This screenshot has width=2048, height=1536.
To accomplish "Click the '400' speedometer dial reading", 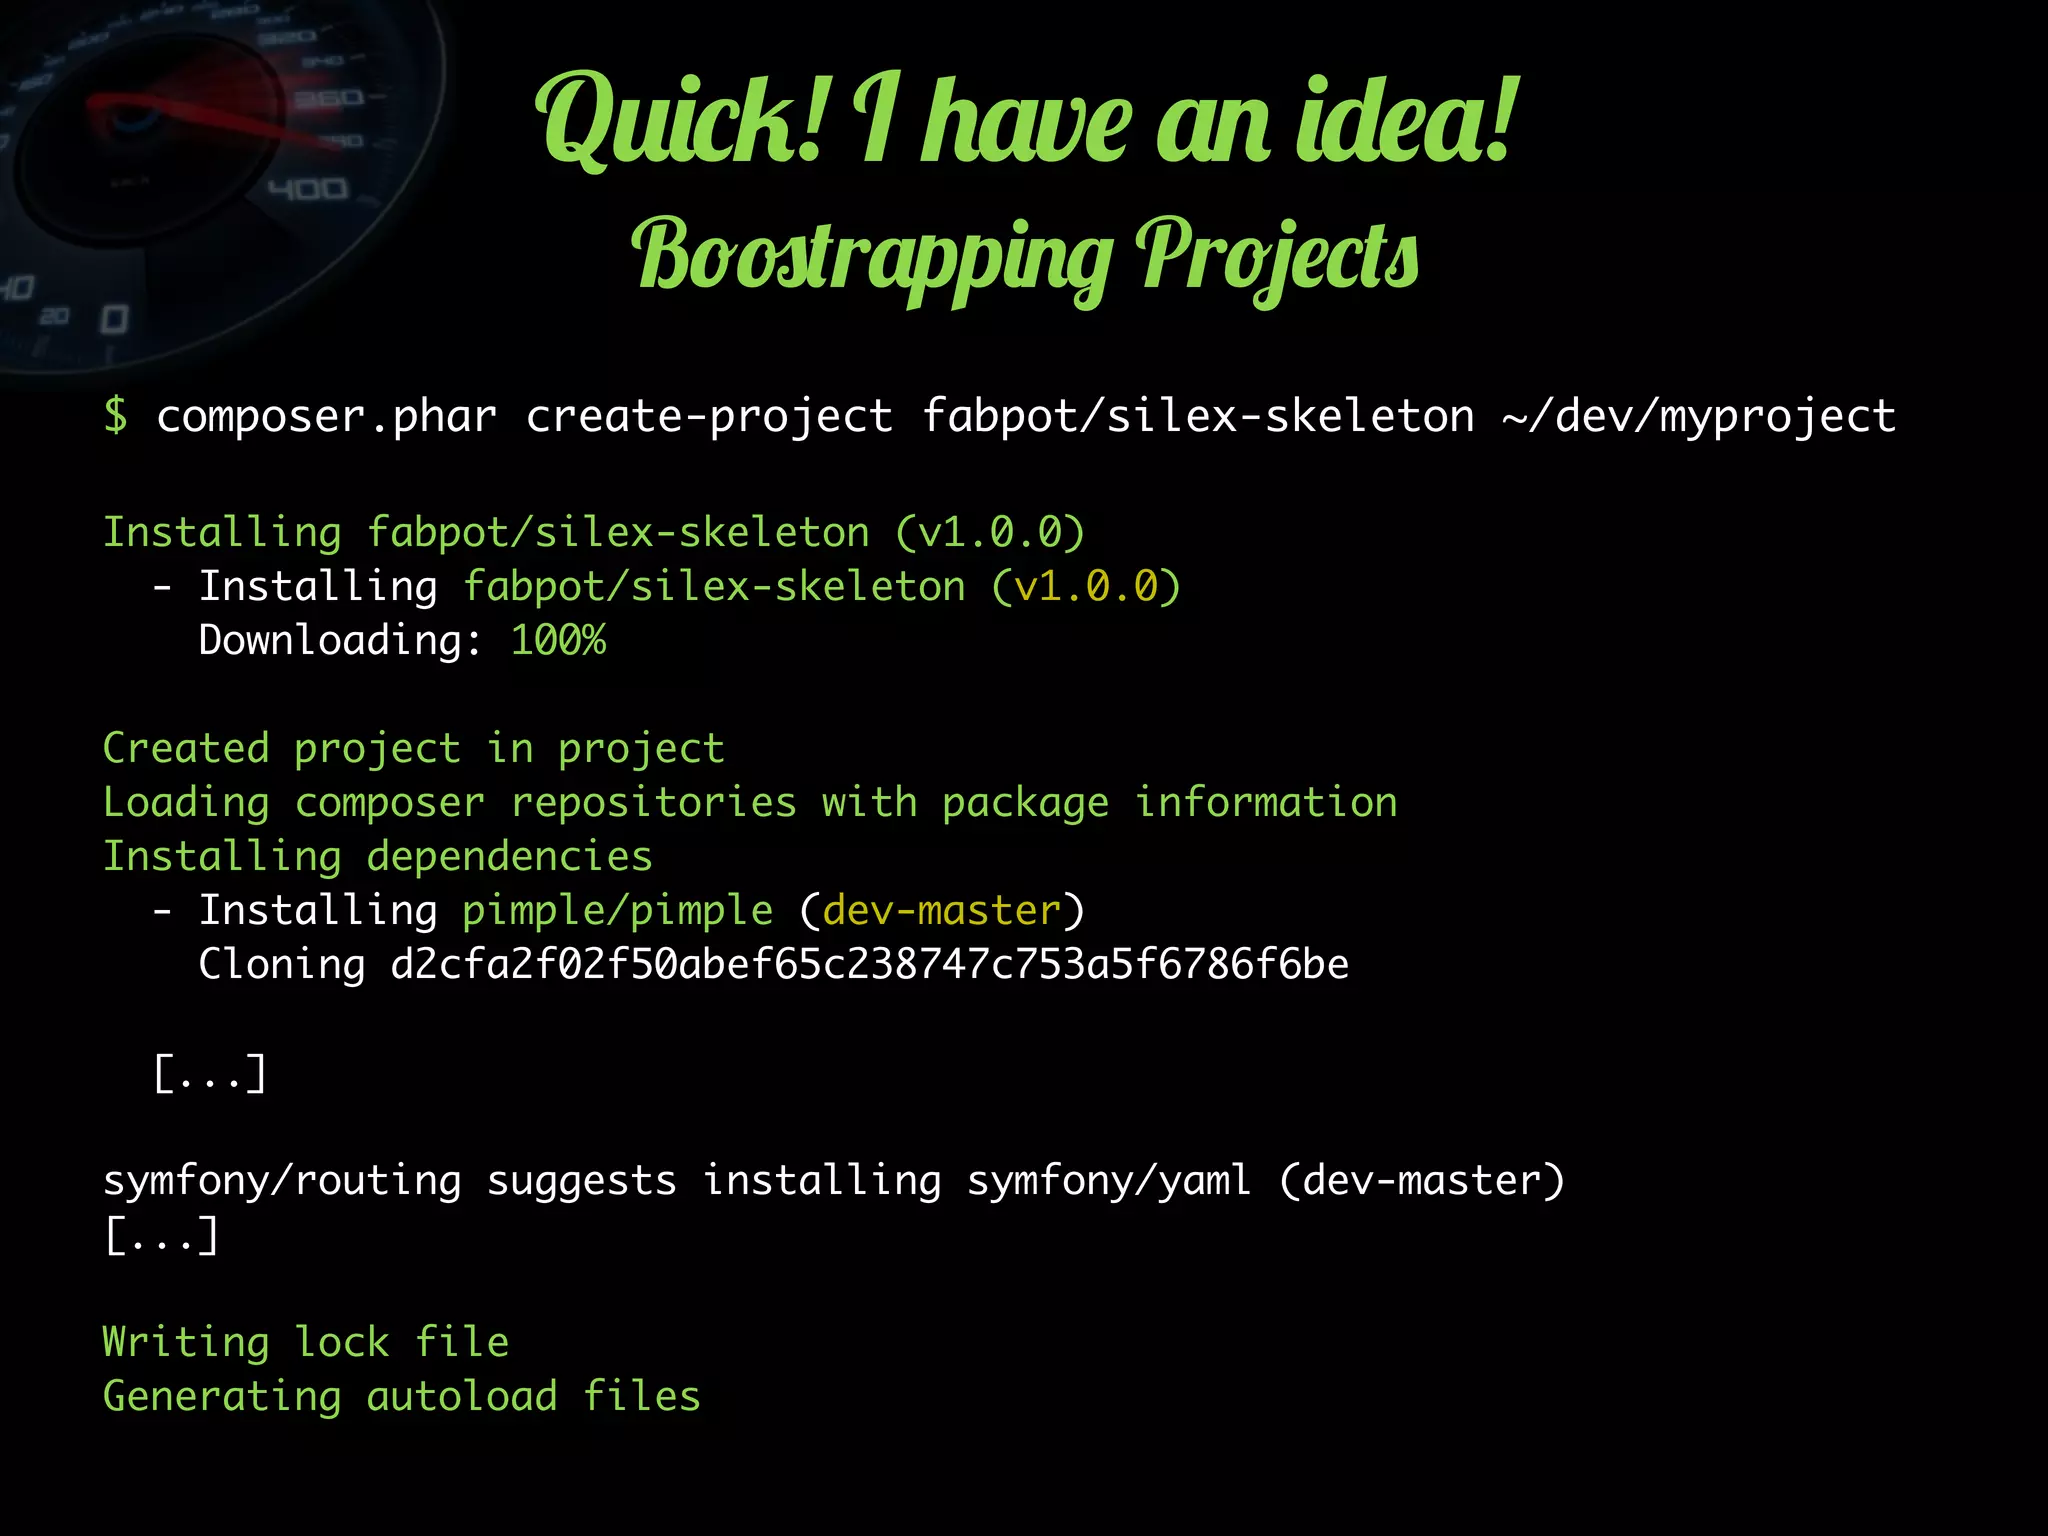I will tap(308, 188).
